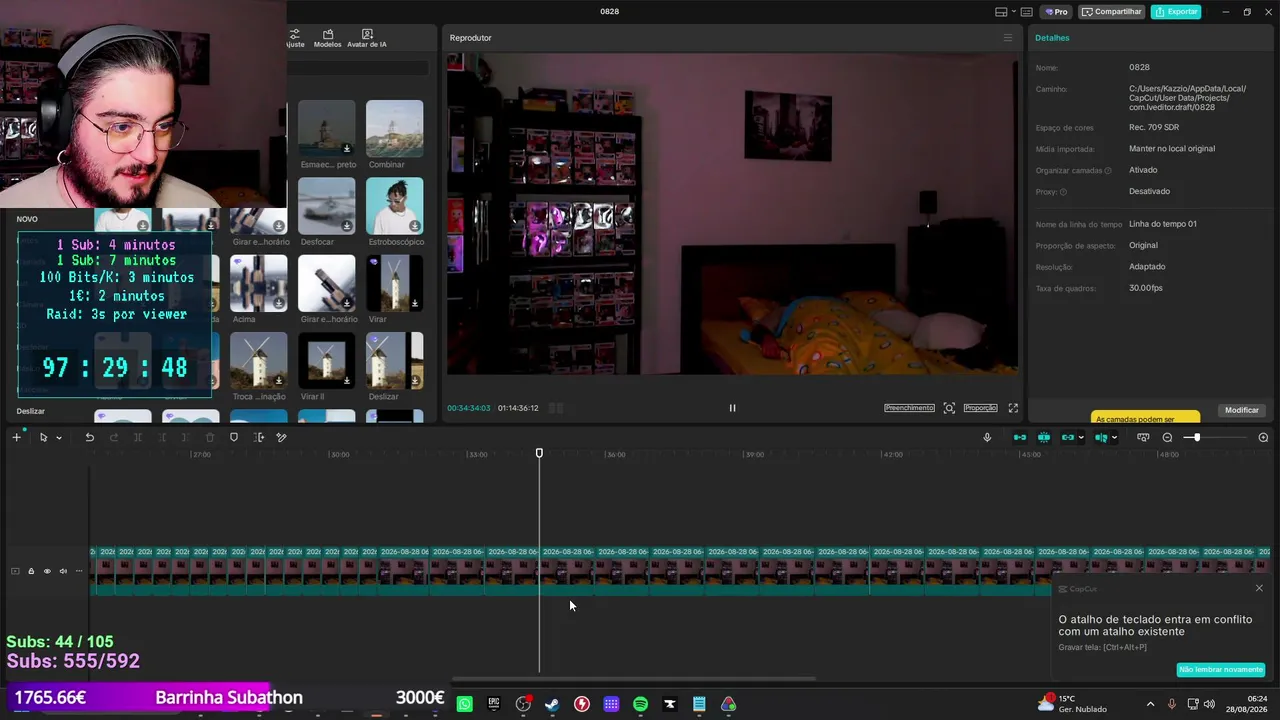Open linkage options dropdown arrow
Screen dimensions: 1280x720
click(x=1081, y=438)
